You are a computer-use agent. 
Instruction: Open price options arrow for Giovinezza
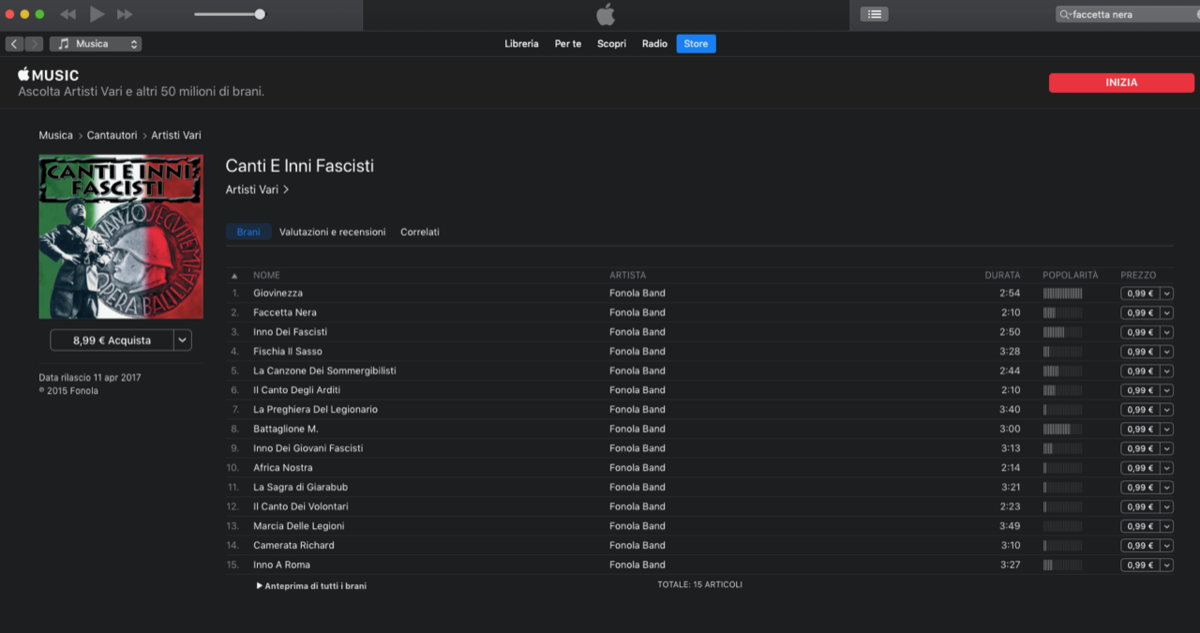(1167, 293)
